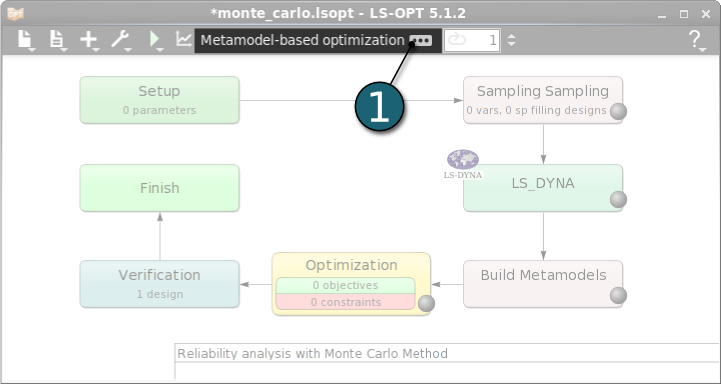Image resolution: width=721 pixels, height=384 pixels.
Task: Open the document file toolbar icon
Action: [57, 40]
